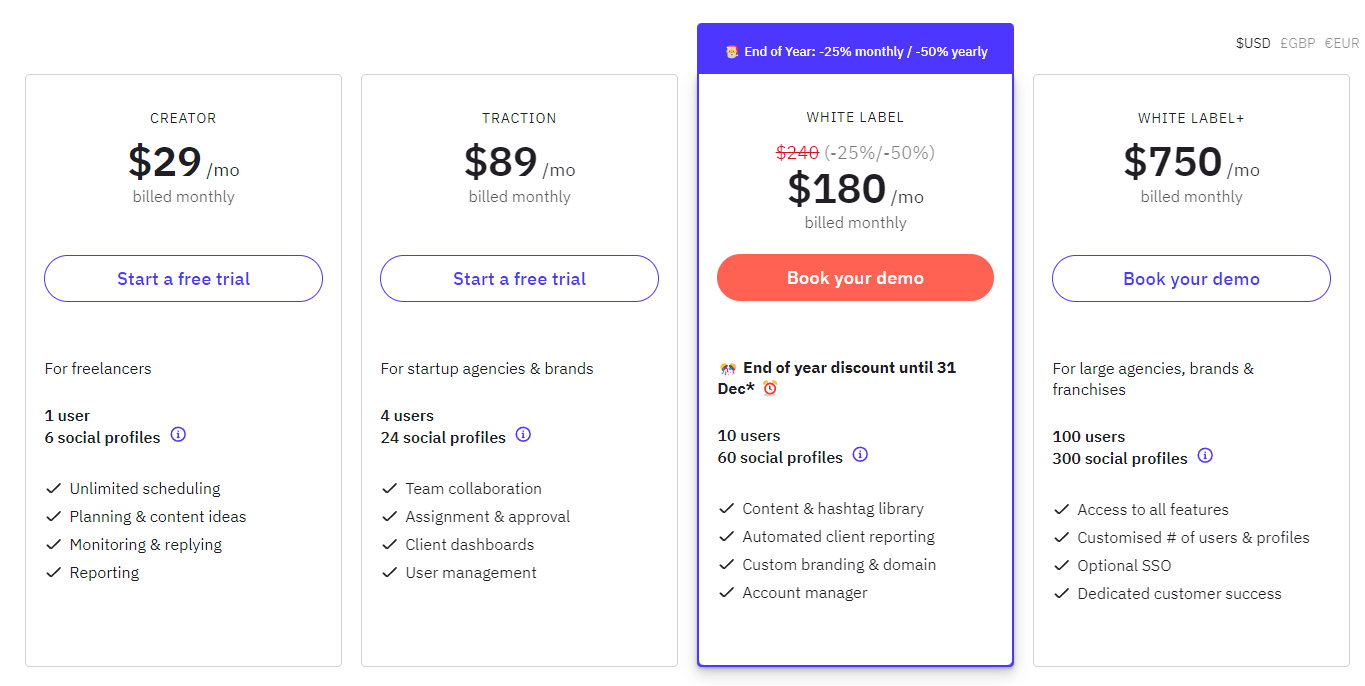Viewport: 1365px width, 686px height.
Task: Switch currency to €EUR
Action: click(1341, 43)
